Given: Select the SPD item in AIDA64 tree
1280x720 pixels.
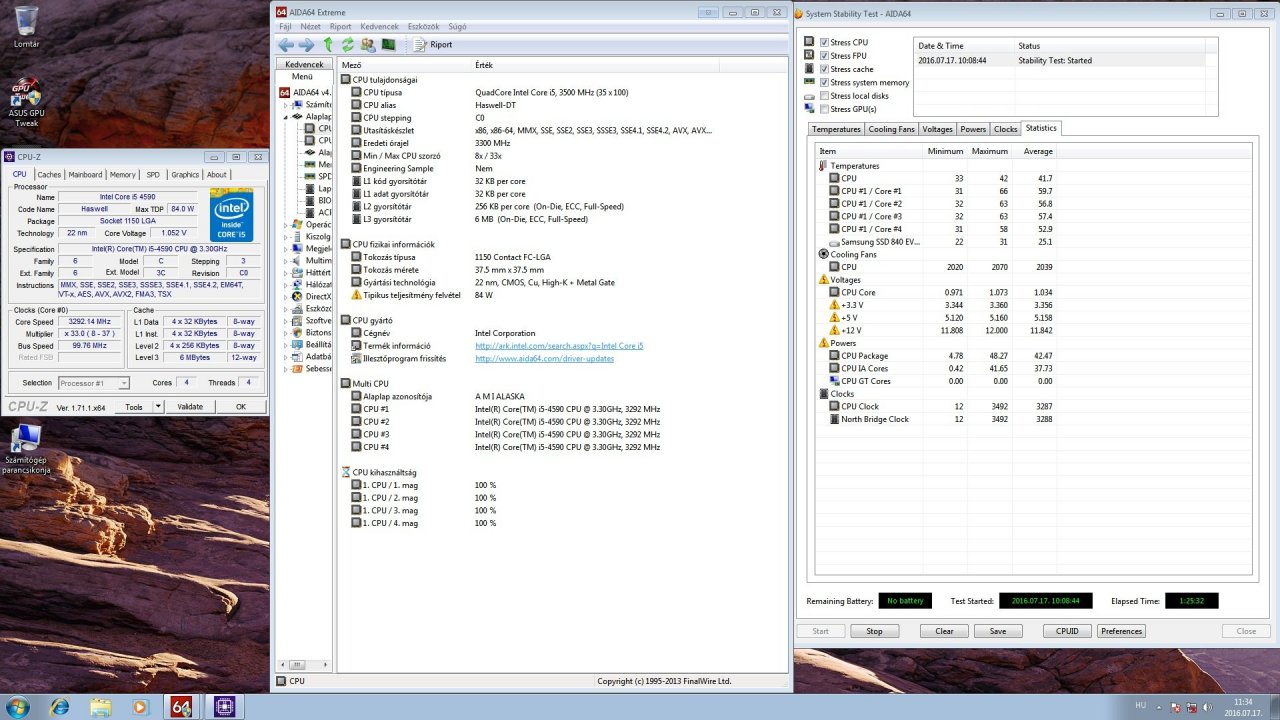Looking at the screenshot, I should coord(319,176).
